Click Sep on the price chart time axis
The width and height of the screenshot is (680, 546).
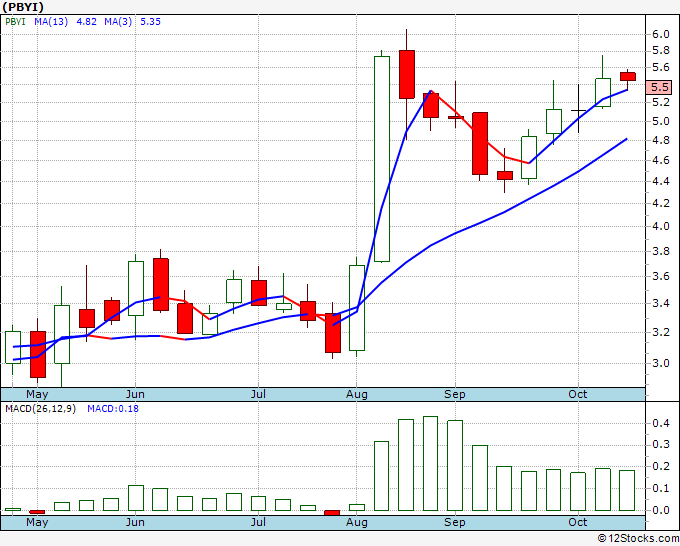click(x=454, y=395)
